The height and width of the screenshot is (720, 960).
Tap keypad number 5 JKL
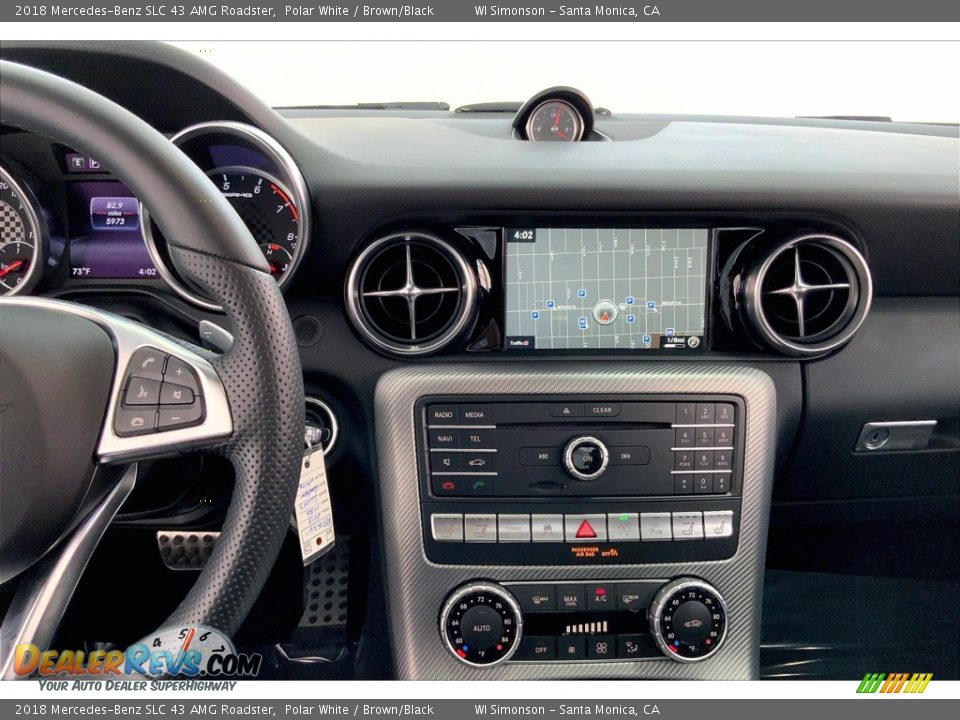click(705, 437)
